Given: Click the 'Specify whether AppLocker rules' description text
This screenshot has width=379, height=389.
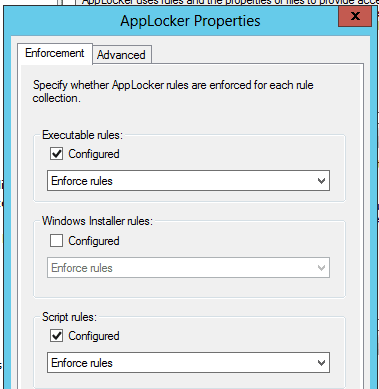Looking at the screenshot, I should pos(173,91).
